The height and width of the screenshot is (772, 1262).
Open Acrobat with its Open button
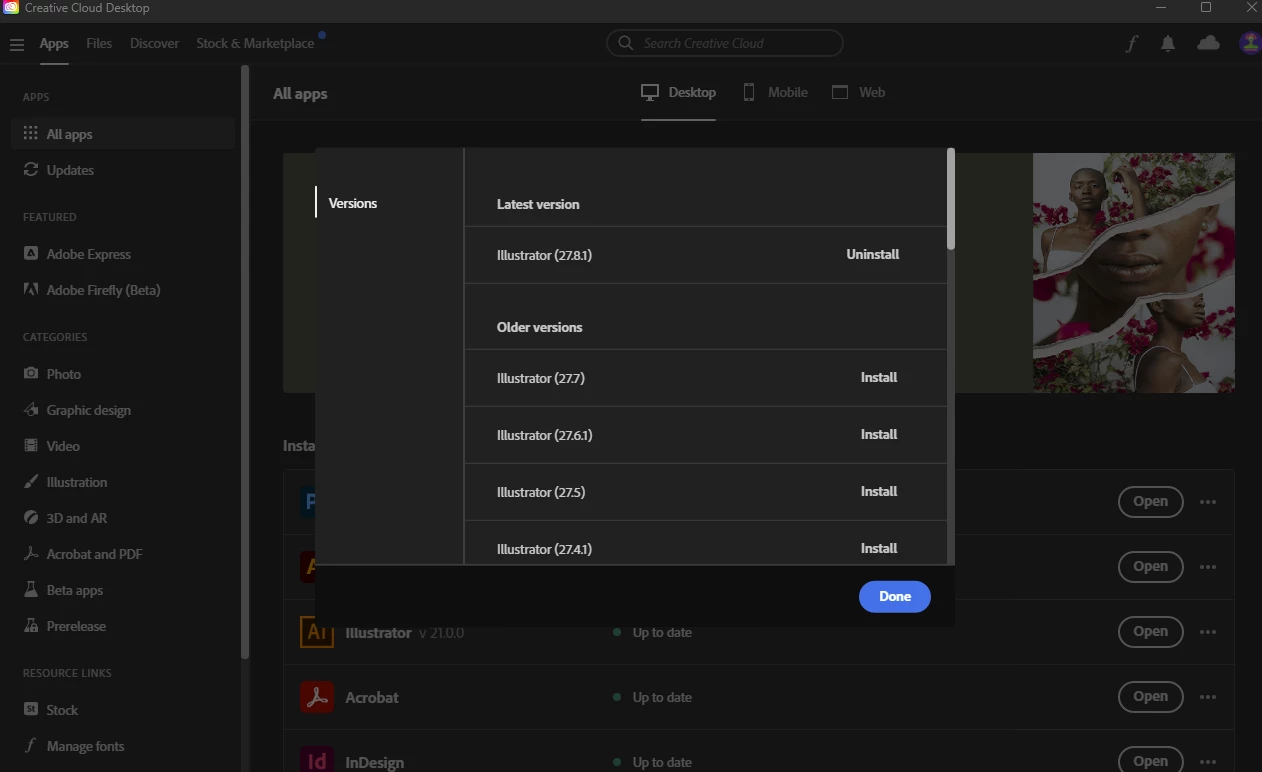[1150, 697]
